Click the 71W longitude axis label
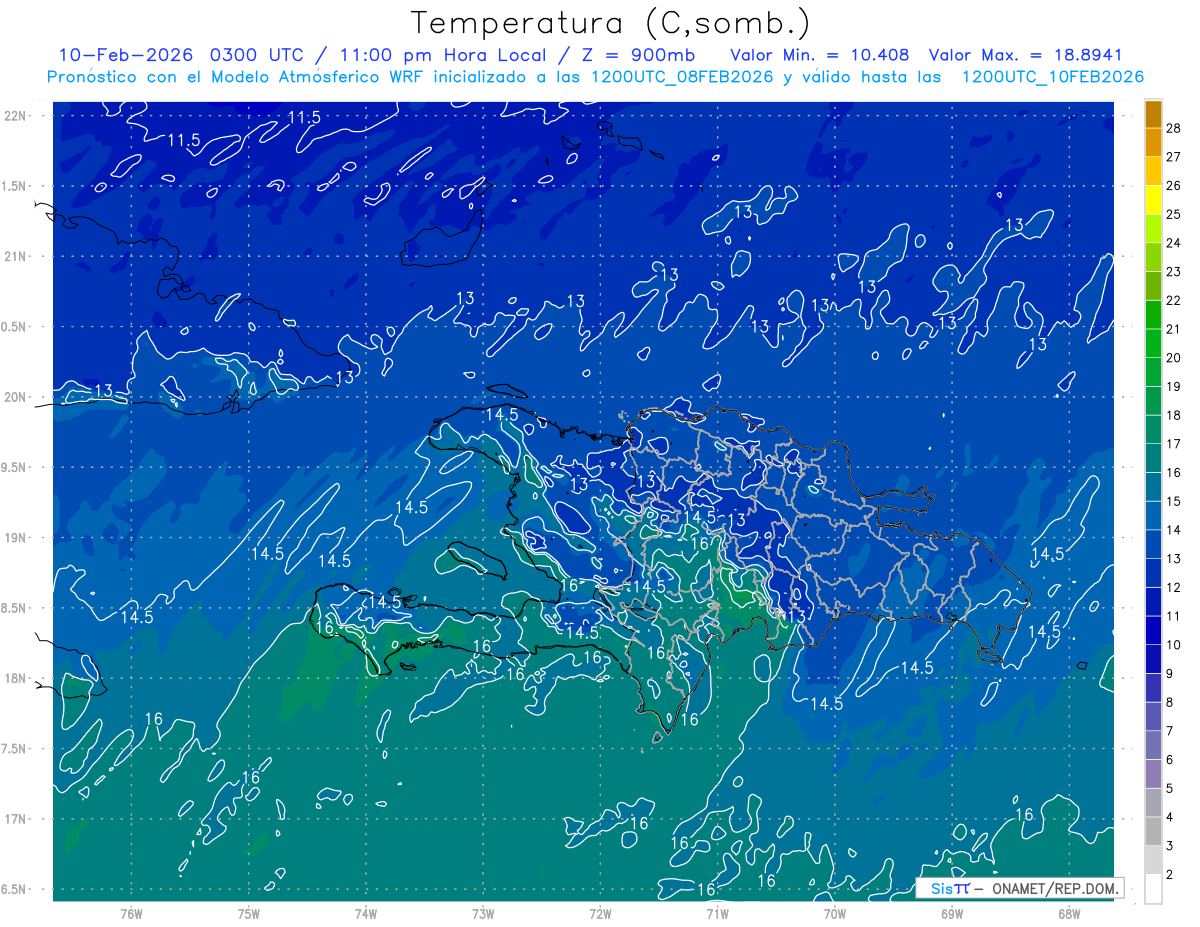This screenshot has width=1200, height=927. click(717, 914)
